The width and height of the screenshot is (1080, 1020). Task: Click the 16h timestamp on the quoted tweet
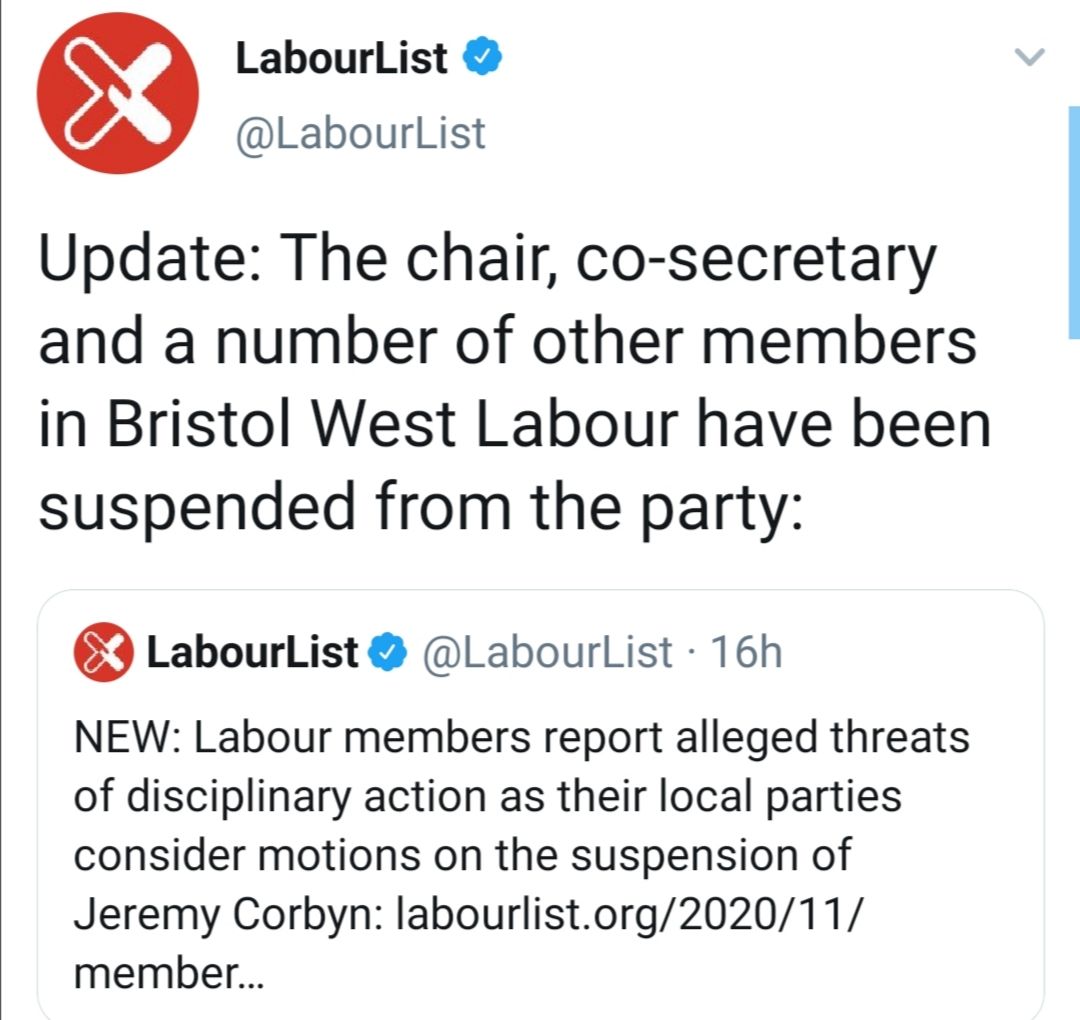pos(744,653)
